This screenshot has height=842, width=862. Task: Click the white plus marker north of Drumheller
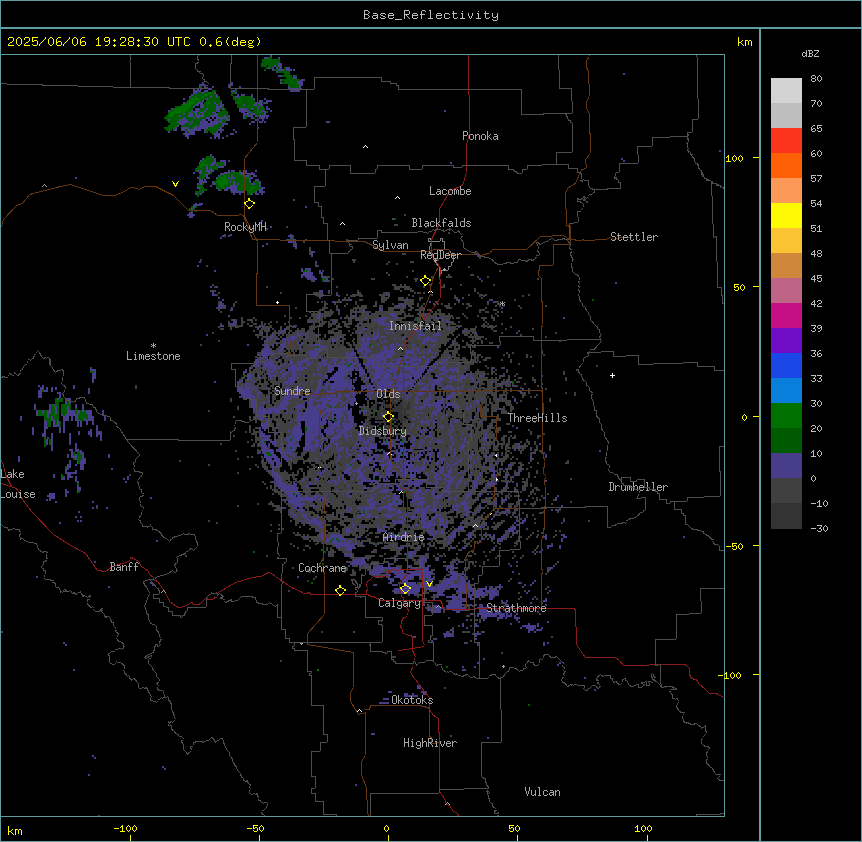(612, 375)
